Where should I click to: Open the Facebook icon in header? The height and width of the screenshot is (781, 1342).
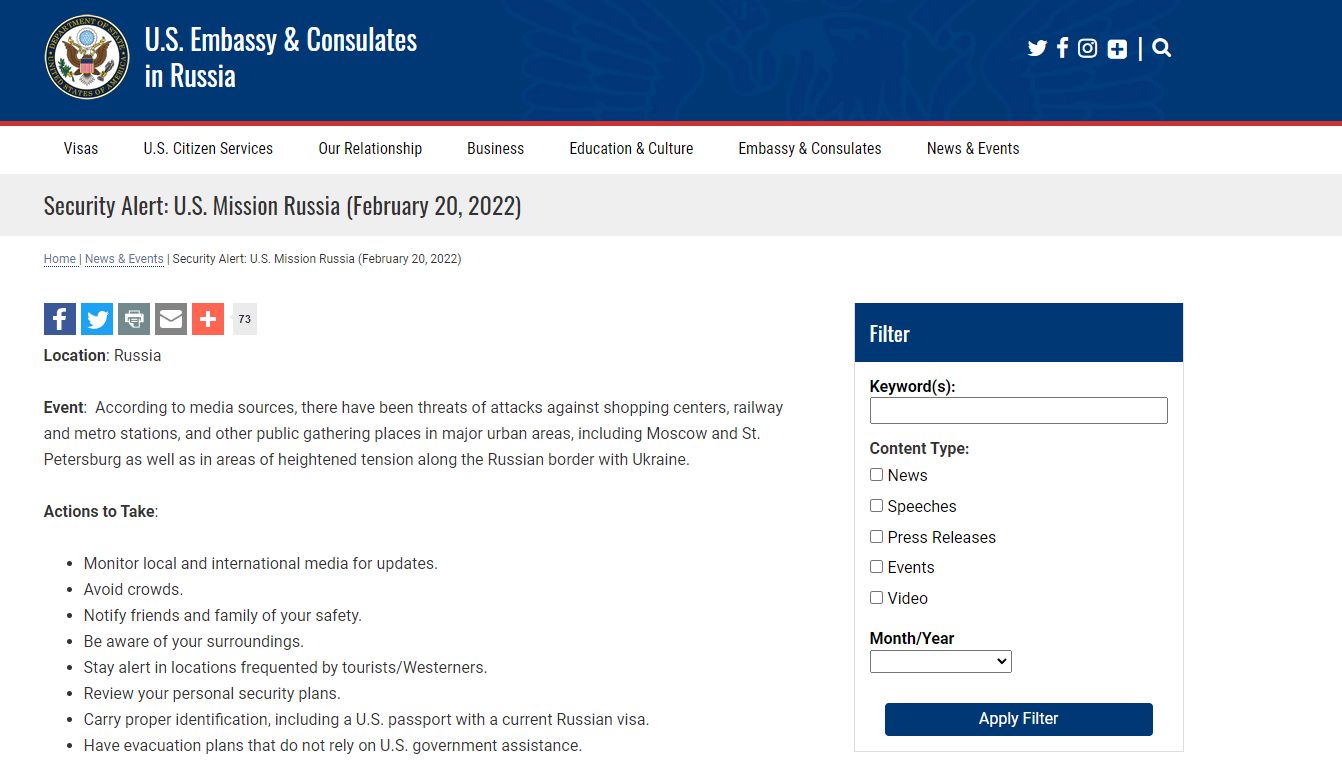coord(1062,48)
